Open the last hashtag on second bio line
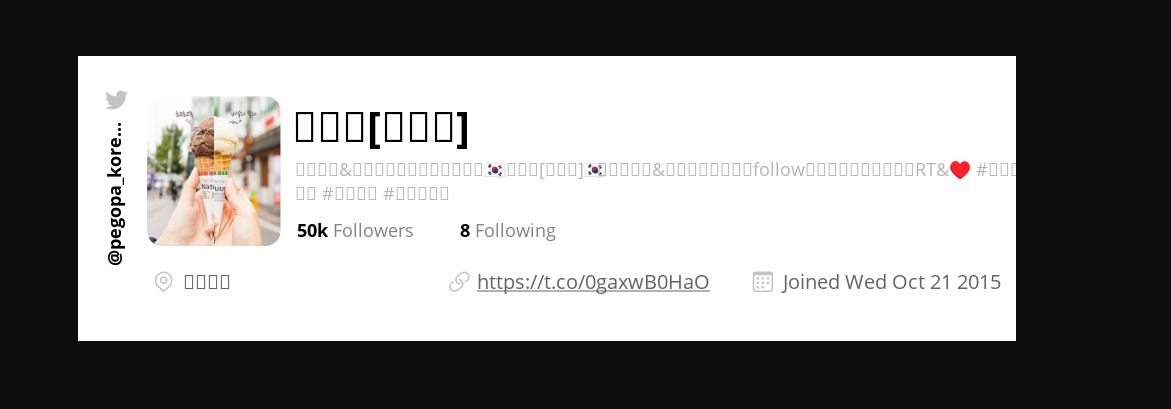 416,193
